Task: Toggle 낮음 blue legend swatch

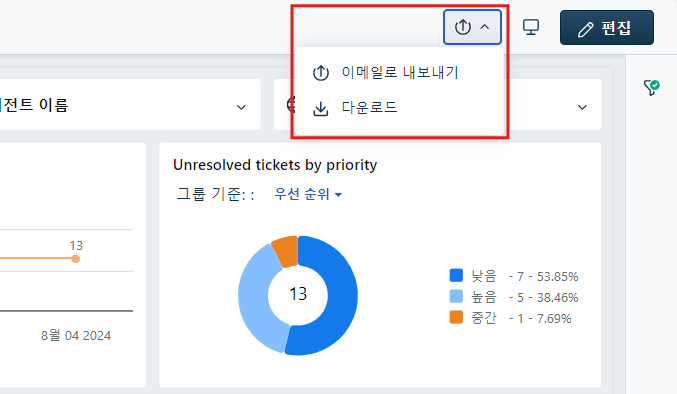Action: 456,275
